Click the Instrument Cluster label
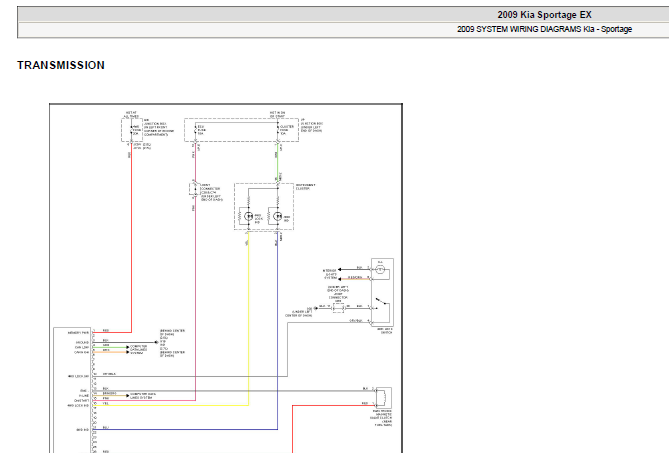 pyautogui.click(x=305, y=187)
